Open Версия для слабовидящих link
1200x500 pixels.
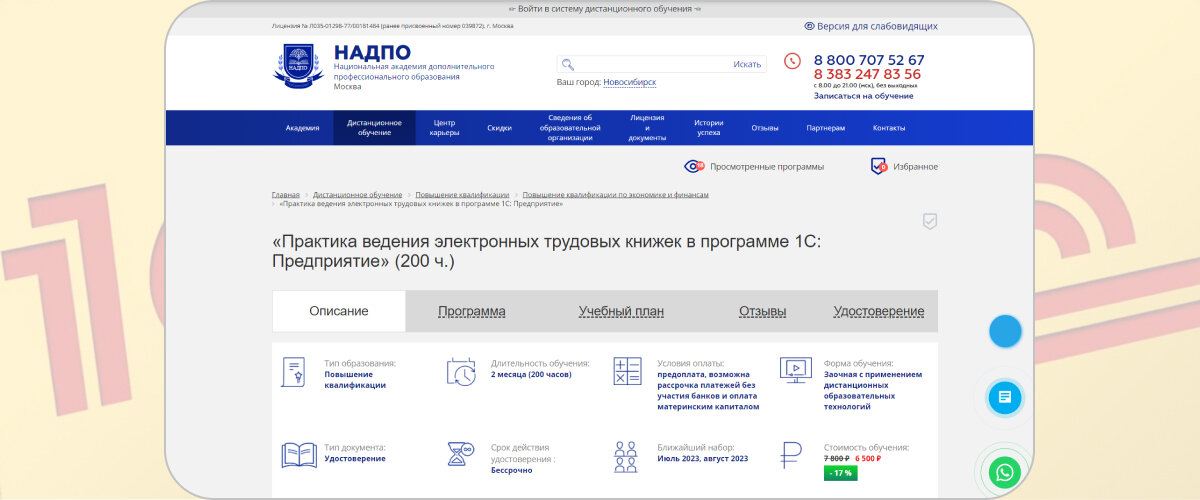[877, 27]
